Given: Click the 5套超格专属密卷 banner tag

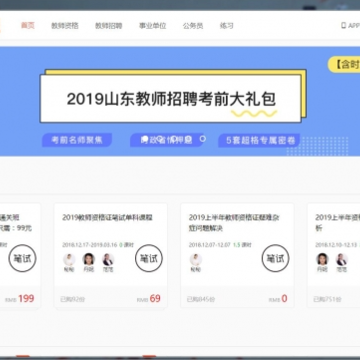Looking at the screenshot, I should pyautogui.click(x=259, y=140).
